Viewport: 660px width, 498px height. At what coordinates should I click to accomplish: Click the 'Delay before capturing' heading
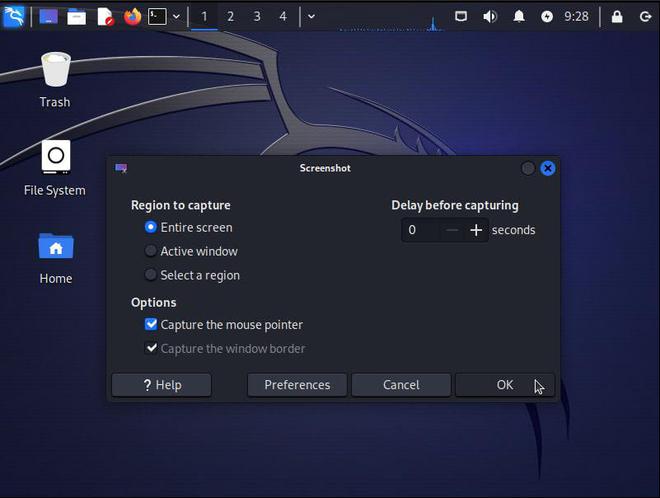tap(455, 205)
